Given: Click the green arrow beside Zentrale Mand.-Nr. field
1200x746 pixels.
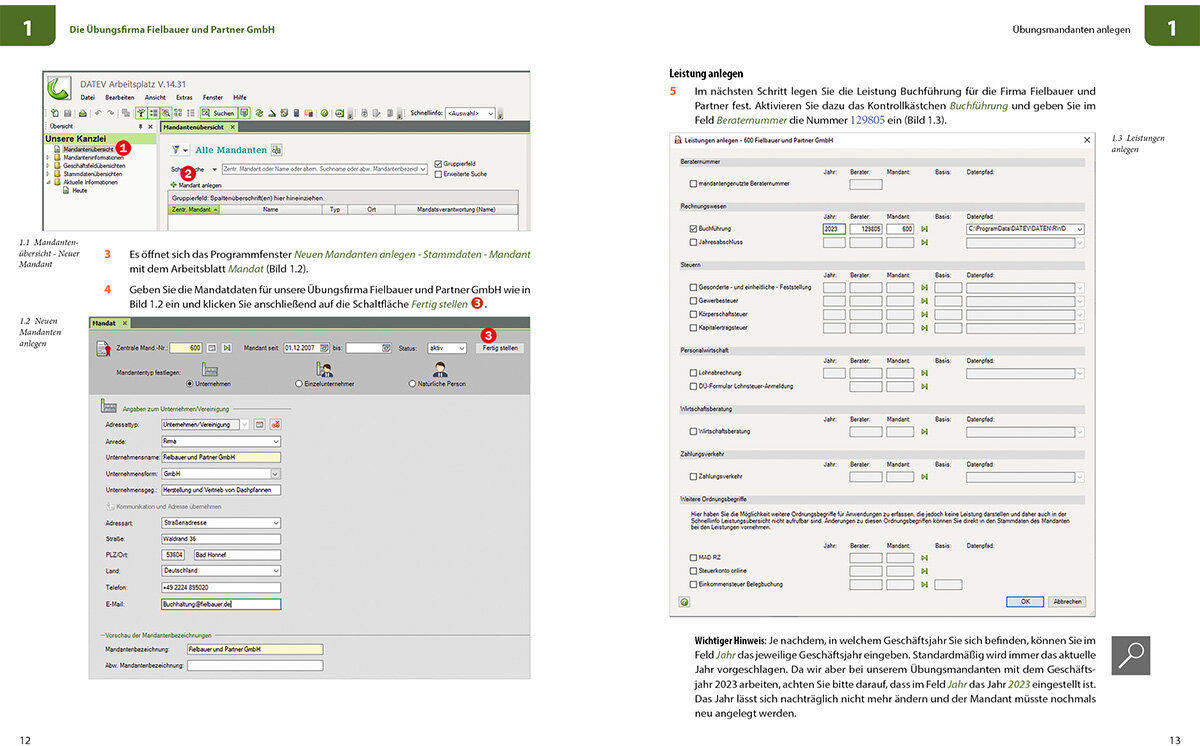Looking at the screenshot, I should click(x=227, y=348).
